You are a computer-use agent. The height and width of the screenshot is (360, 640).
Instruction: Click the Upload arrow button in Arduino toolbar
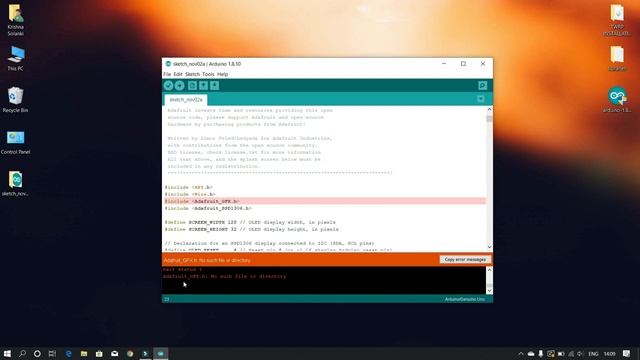pos(180,86)
